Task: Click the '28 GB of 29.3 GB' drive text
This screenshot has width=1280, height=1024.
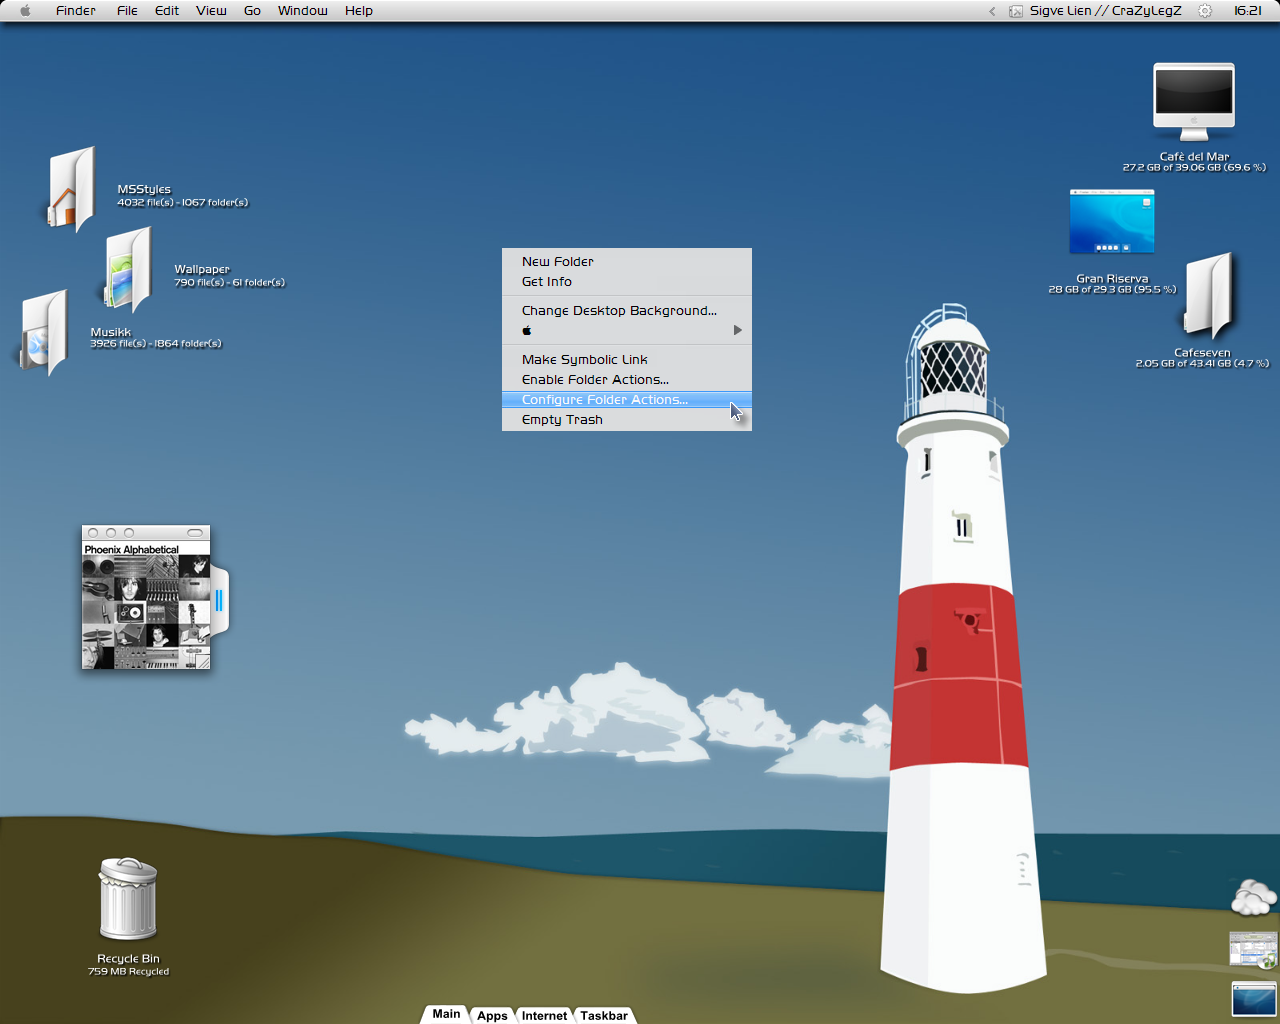Action: (1112, 290)
